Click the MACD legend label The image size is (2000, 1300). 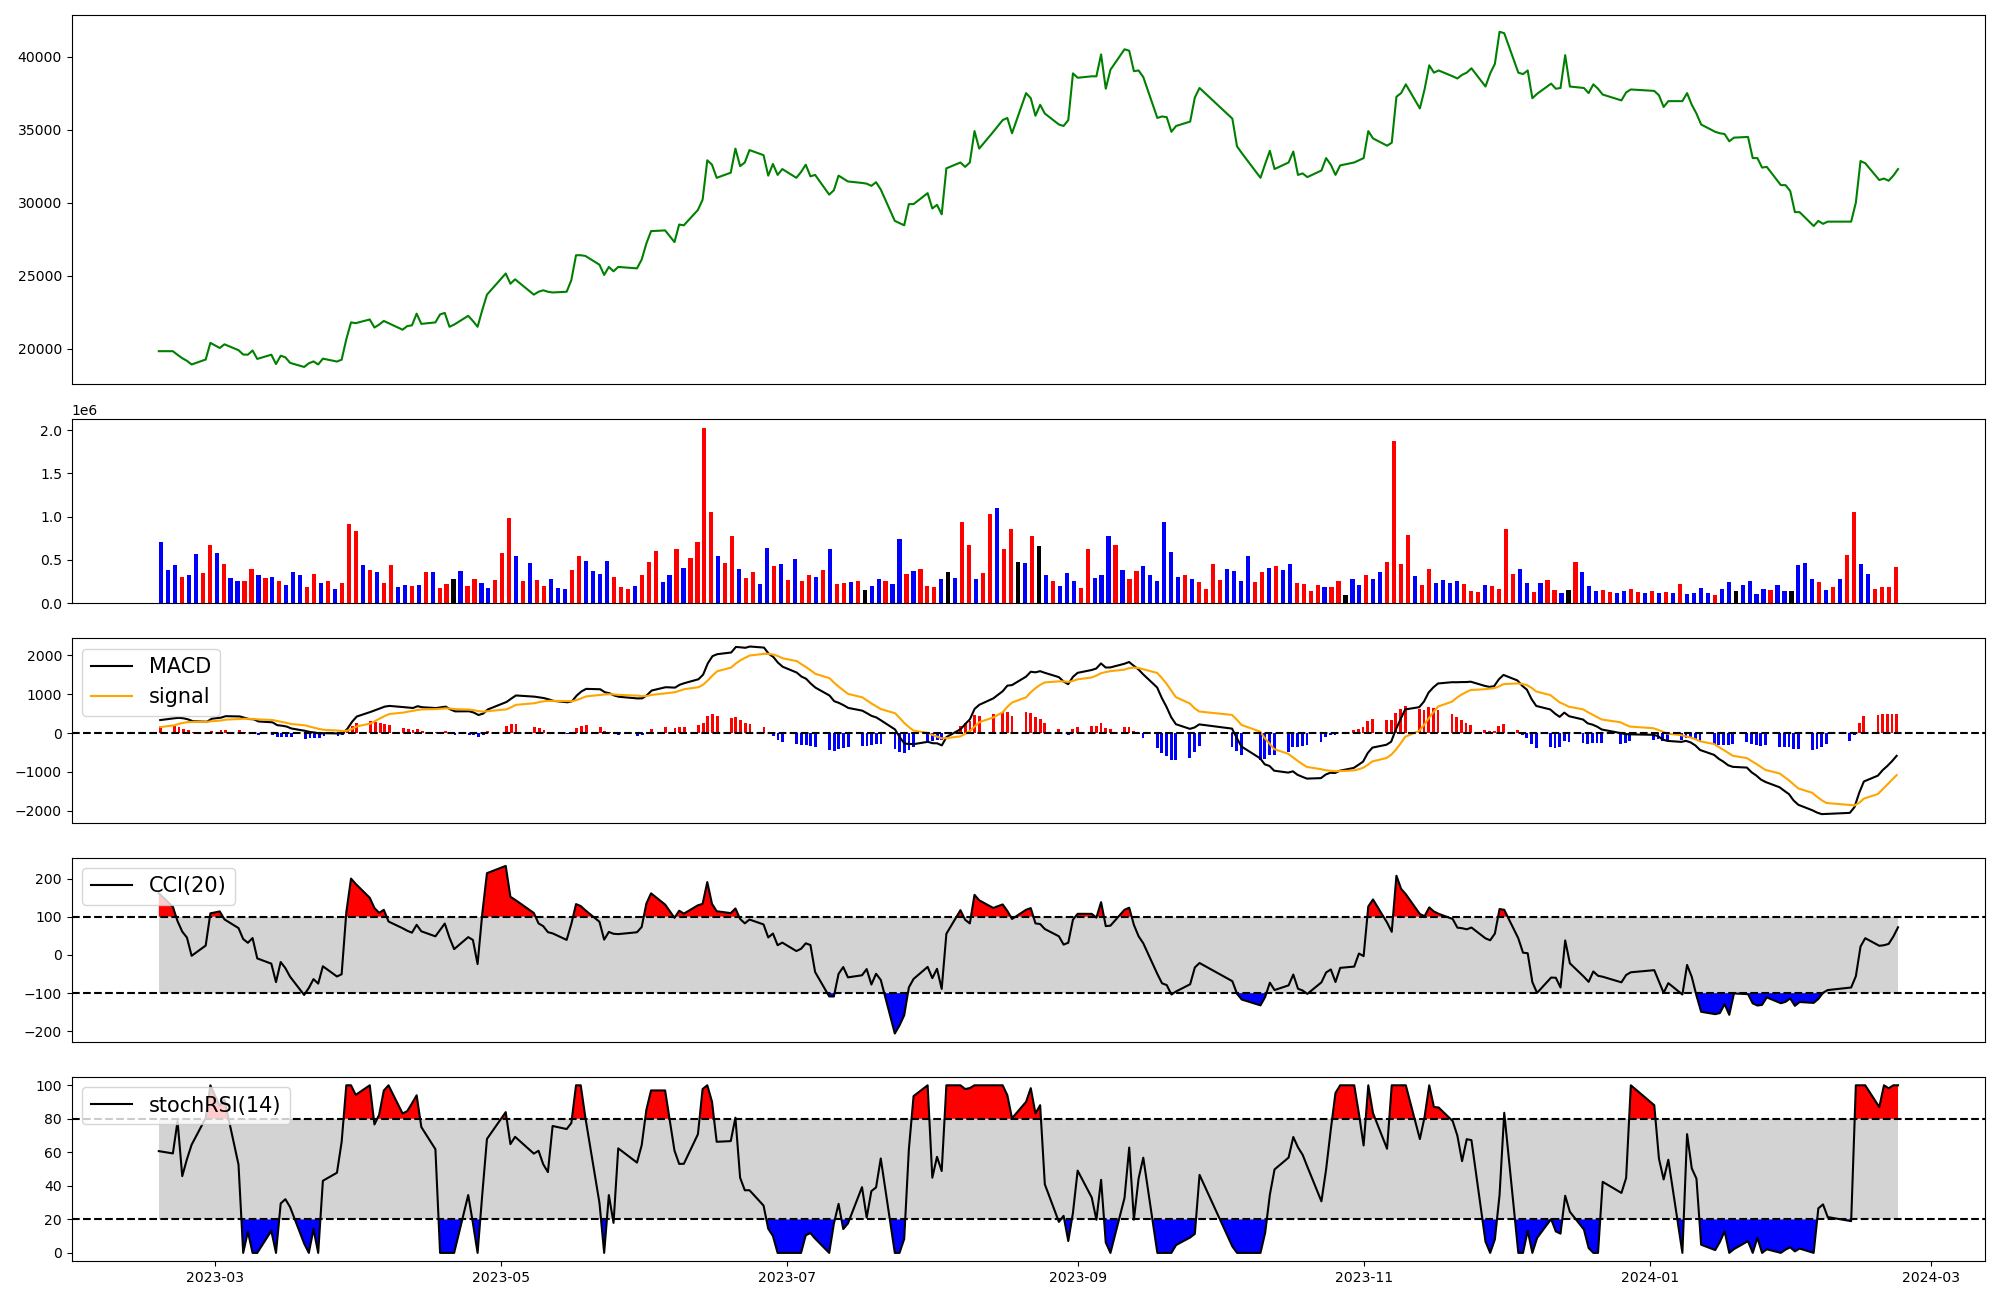(x=180, y=666)
